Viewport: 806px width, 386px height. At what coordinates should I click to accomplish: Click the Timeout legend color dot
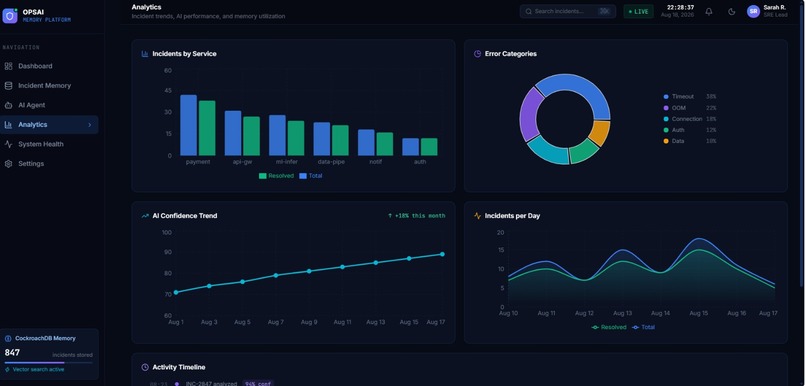666,97
